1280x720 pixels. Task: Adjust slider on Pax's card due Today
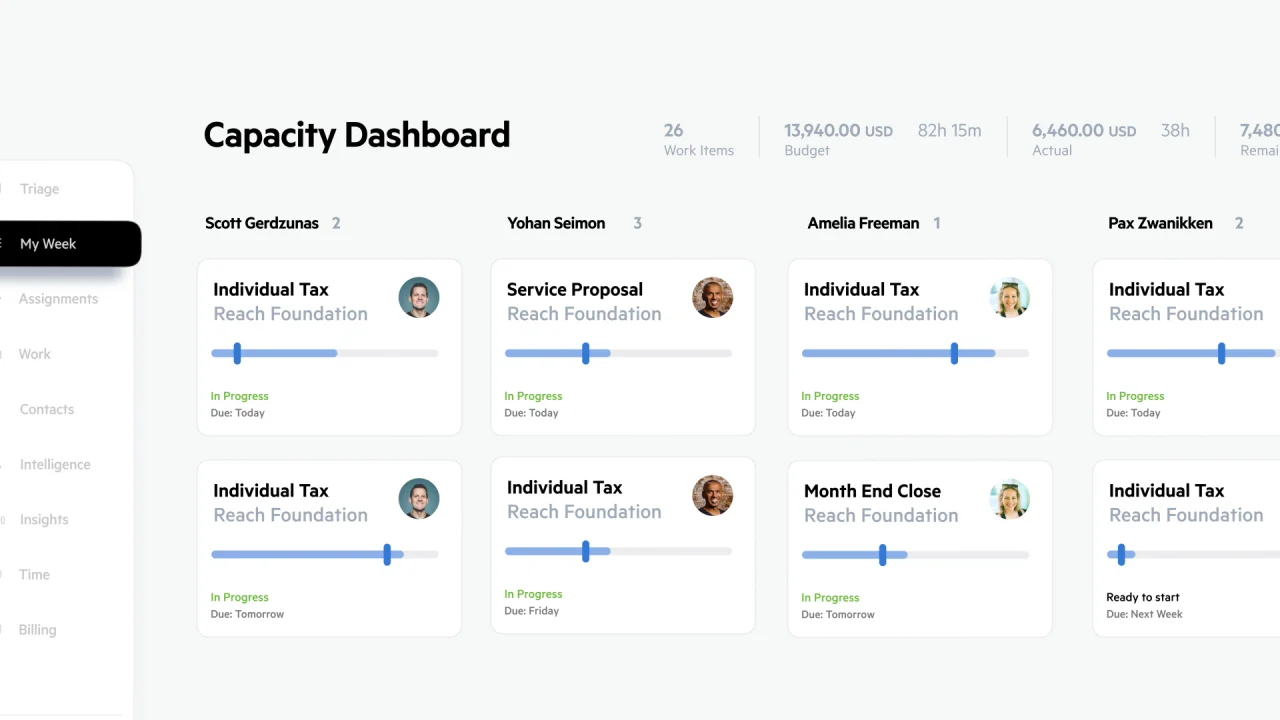[x=1221, y=353]
